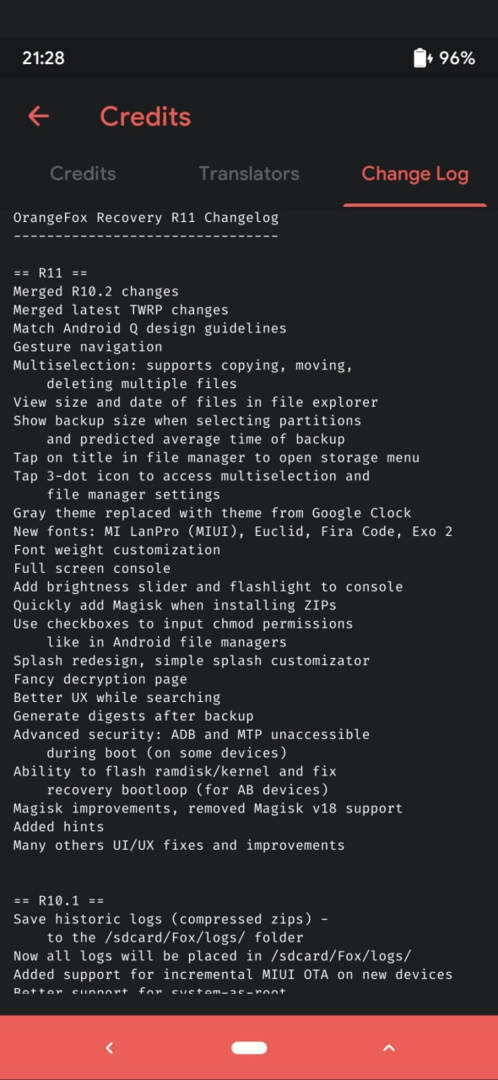Tap the Full screen console changelog line
Image resolution: width=498 pixels, height=1080 pixels.
(x=92, y=568)
